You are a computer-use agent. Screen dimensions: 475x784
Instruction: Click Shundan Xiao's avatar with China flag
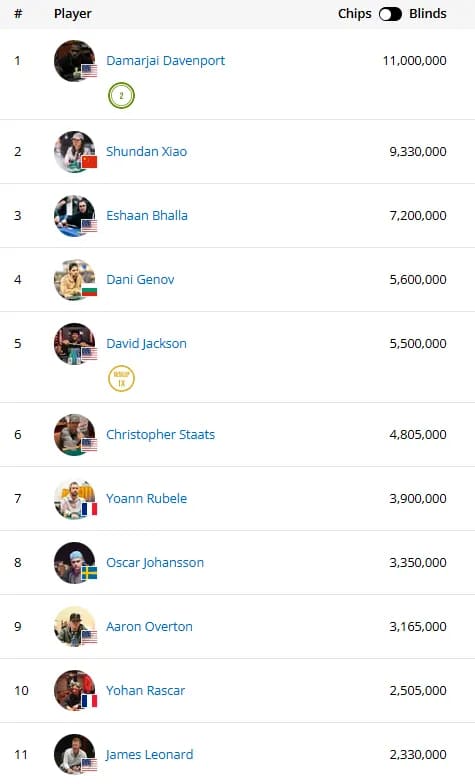[x=75, y=152]
